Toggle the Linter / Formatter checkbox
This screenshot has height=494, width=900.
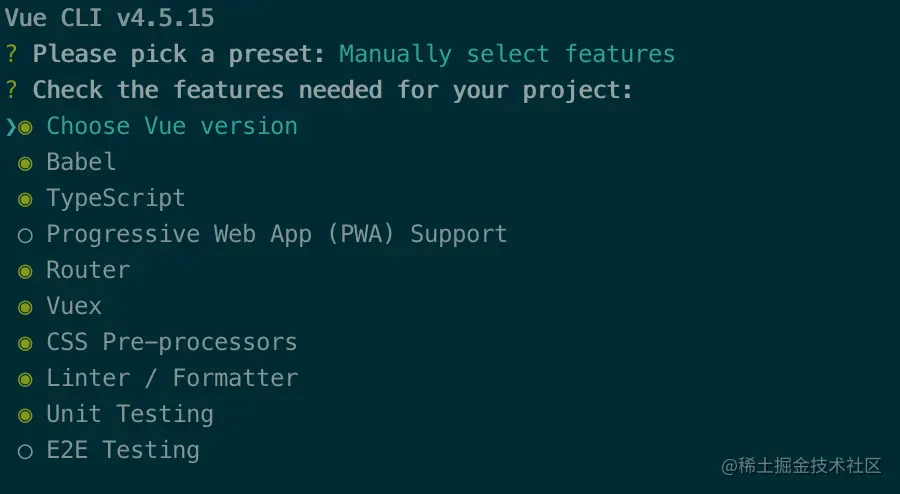coord(25,379)
